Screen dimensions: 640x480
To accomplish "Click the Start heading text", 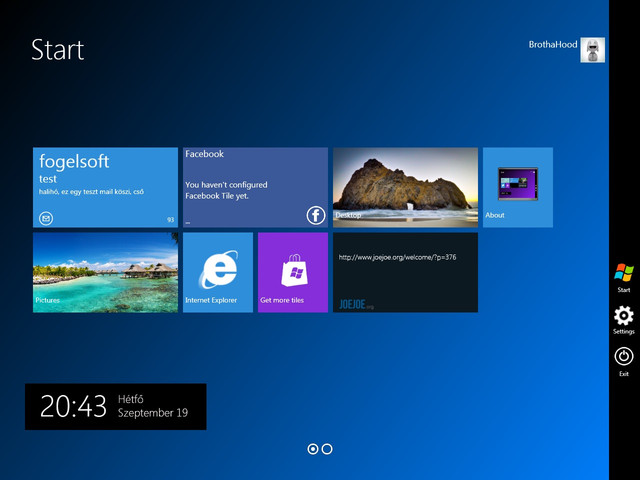I will point(58,50).
